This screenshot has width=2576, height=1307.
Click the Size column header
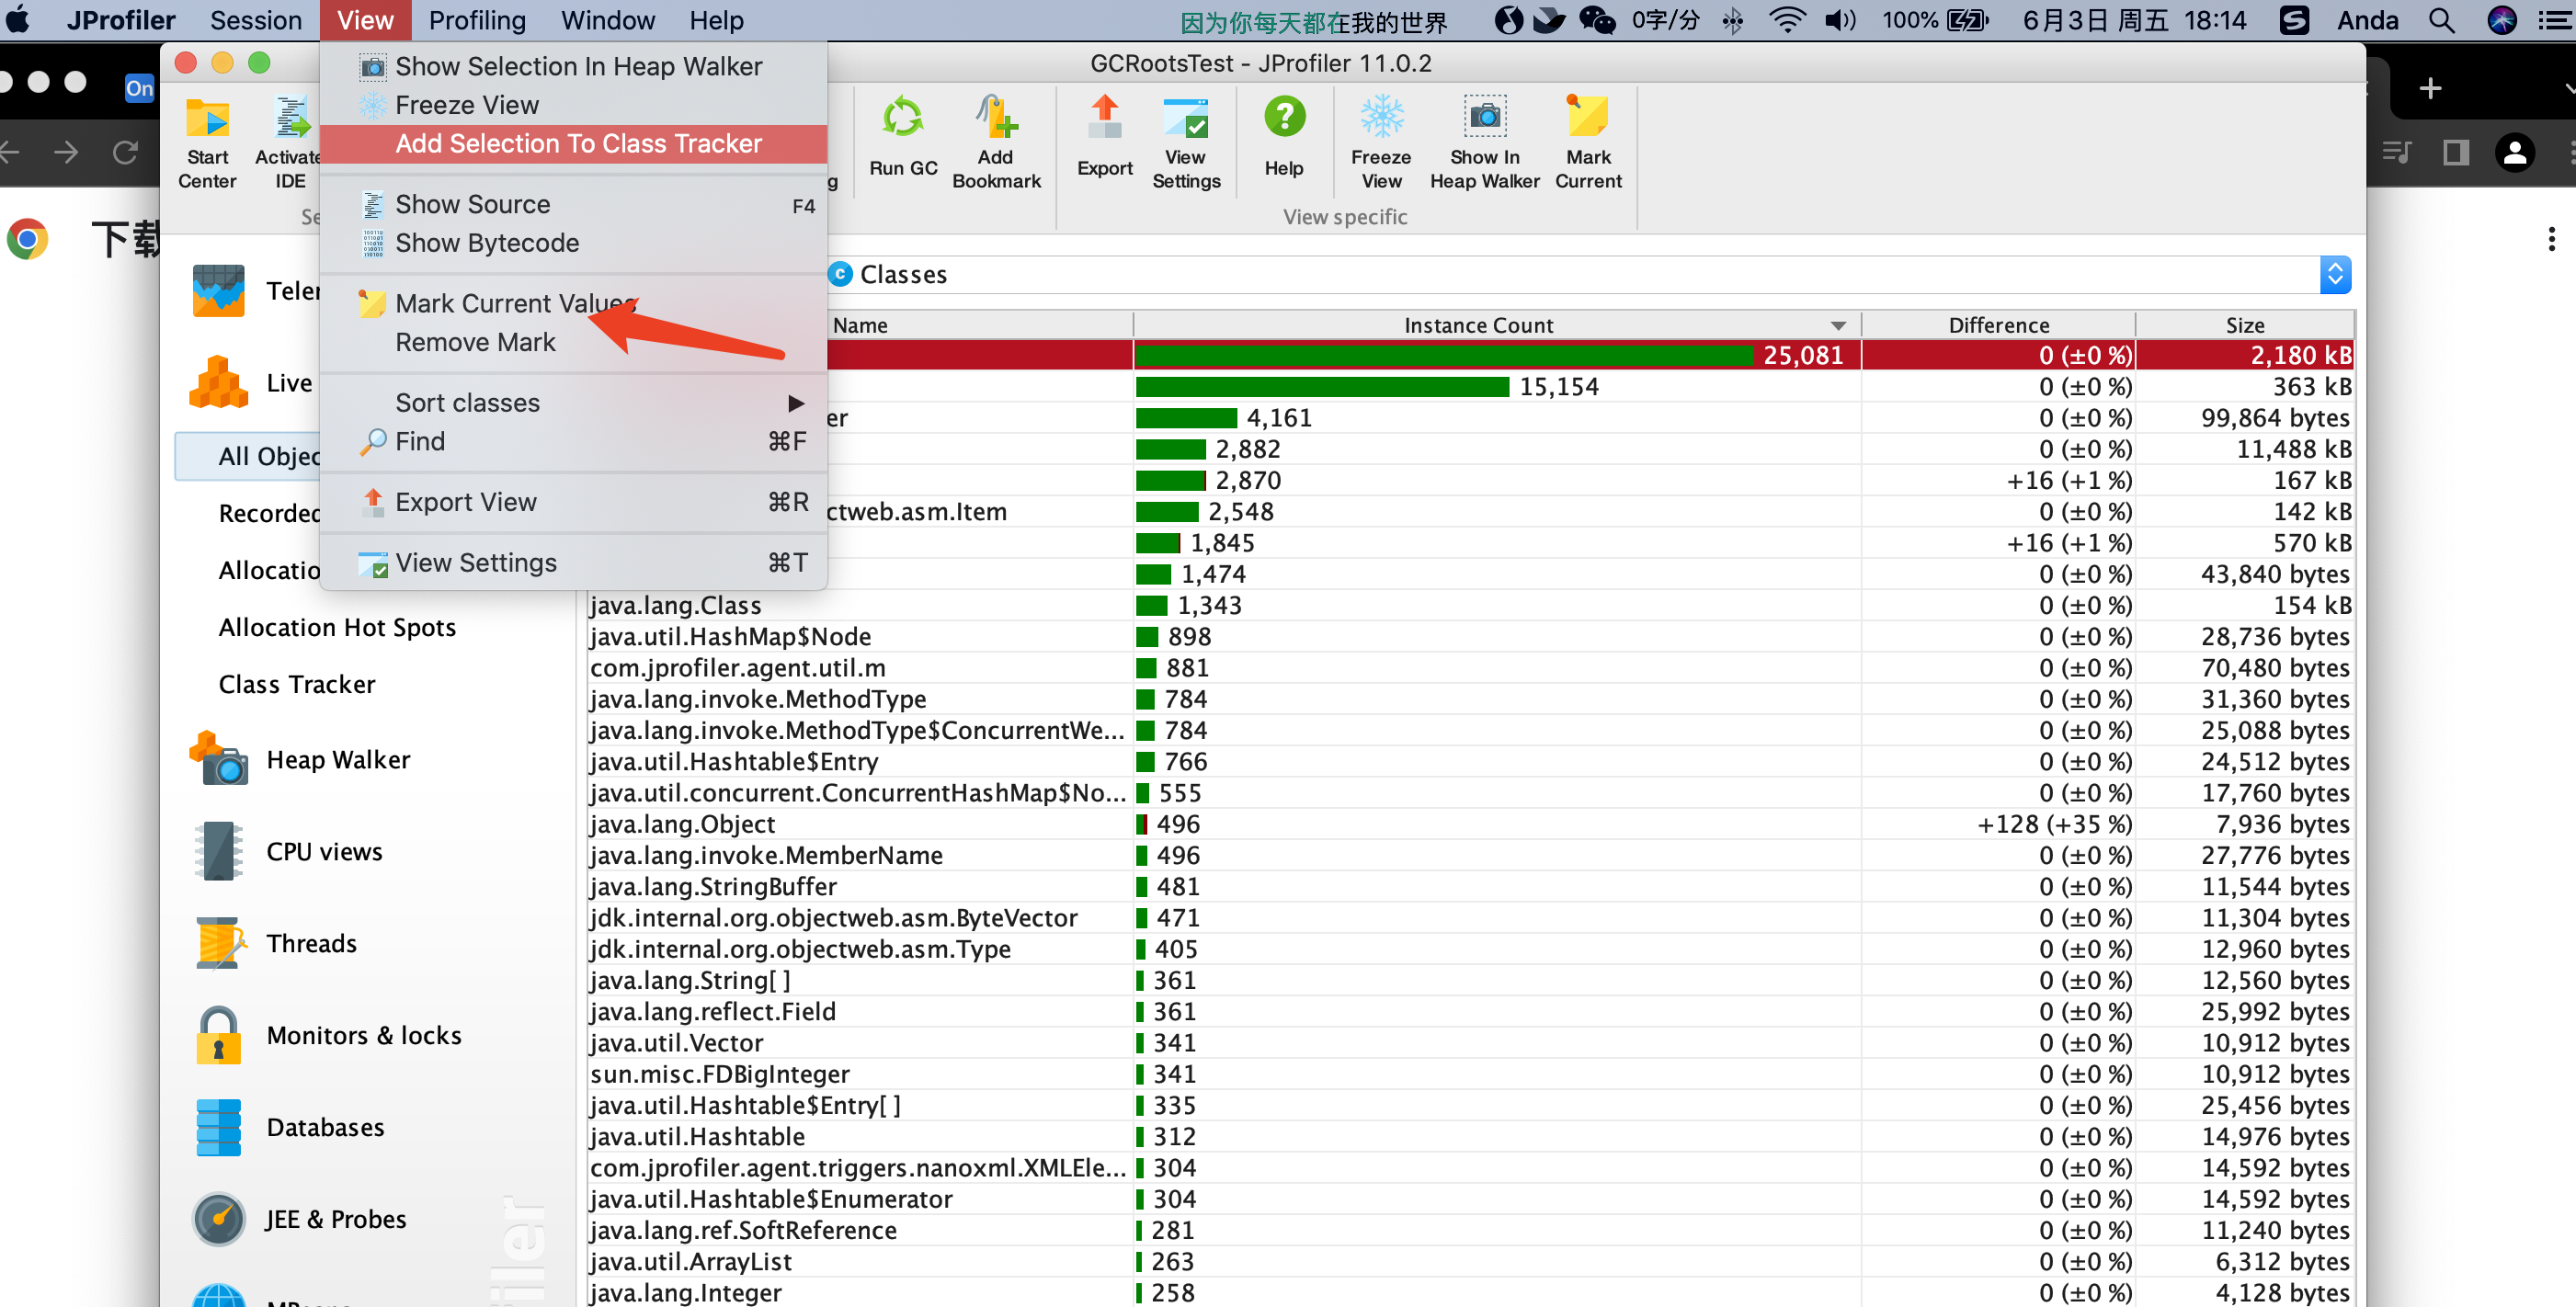tap(2244, 326)
